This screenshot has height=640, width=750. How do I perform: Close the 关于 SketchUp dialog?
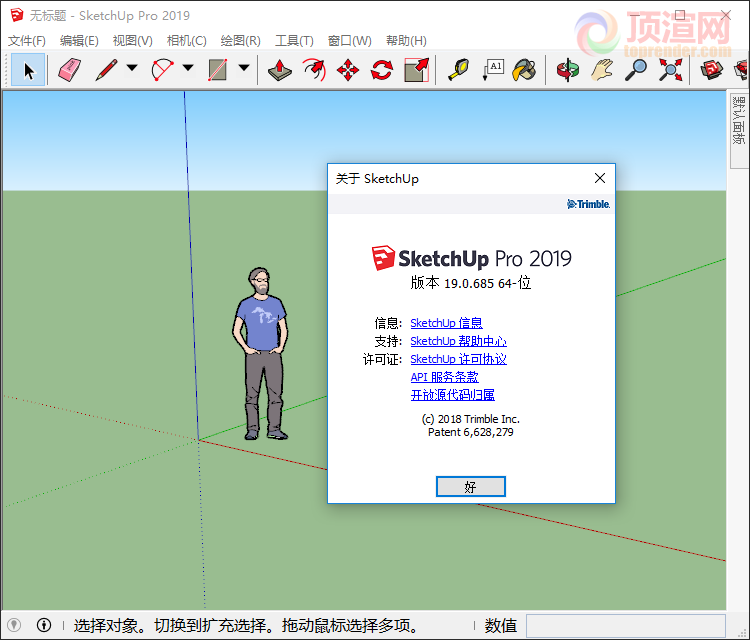pyautogui.click(x=600, y=178)
